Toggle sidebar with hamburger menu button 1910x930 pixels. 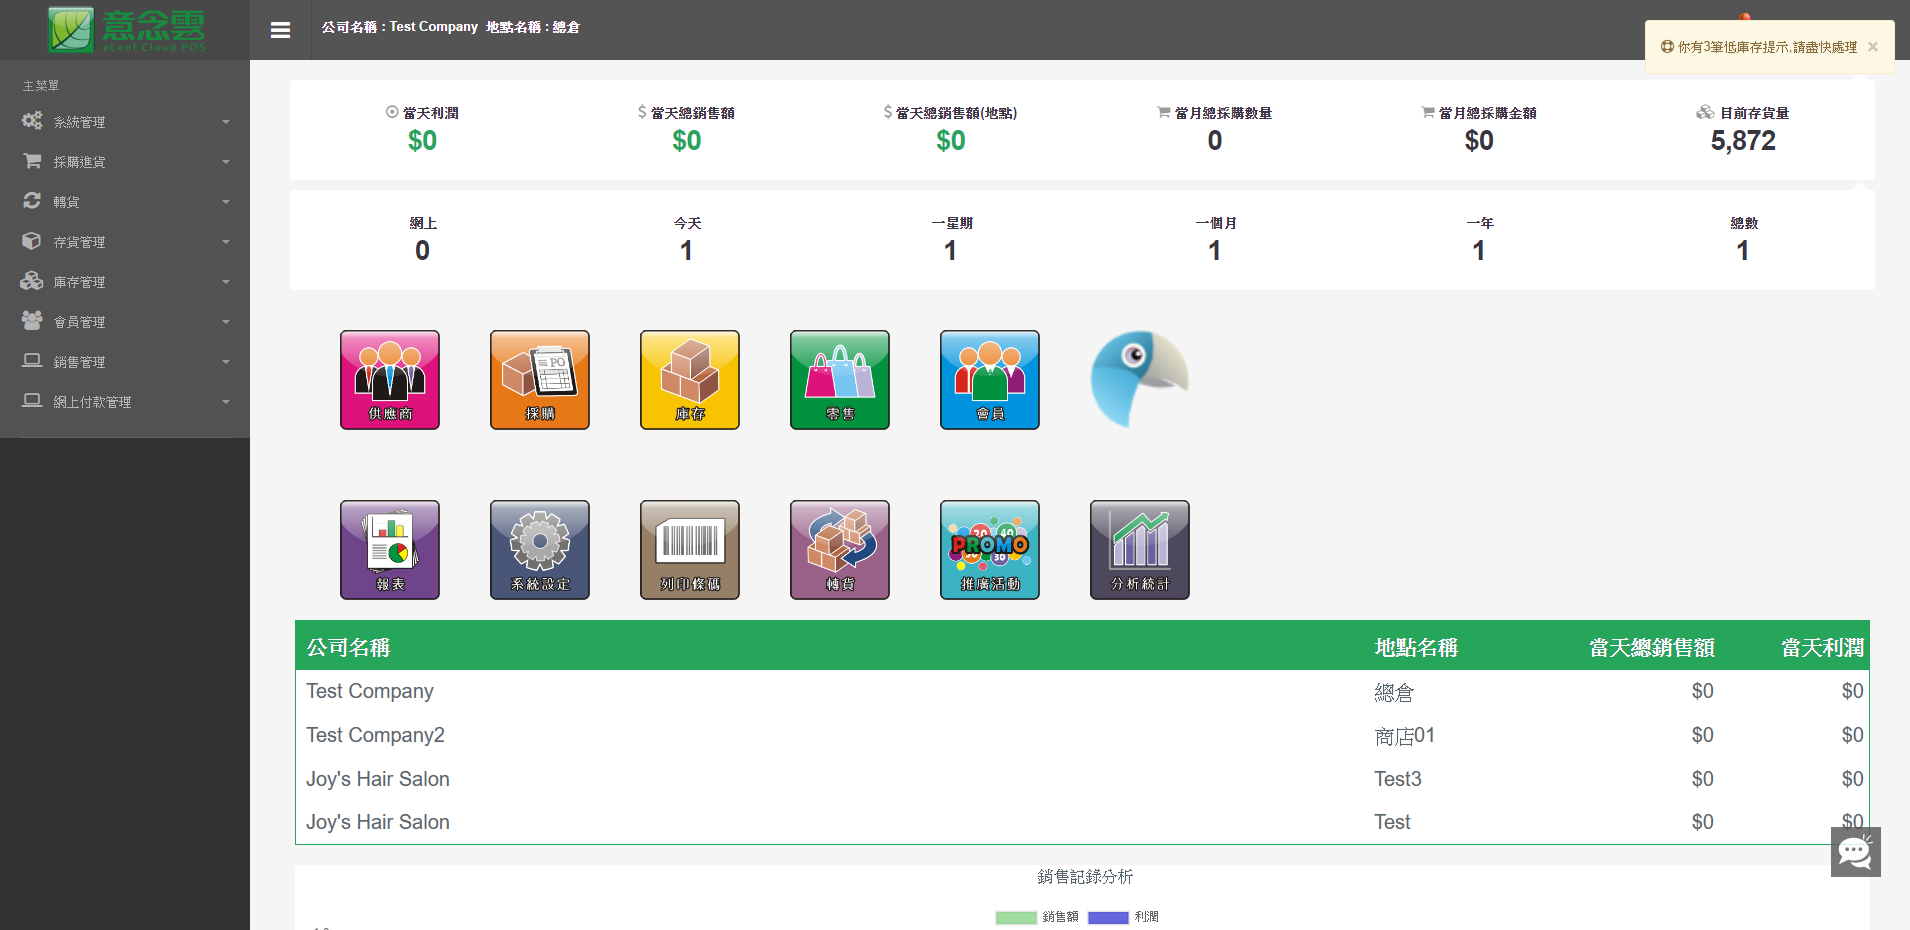281,30
